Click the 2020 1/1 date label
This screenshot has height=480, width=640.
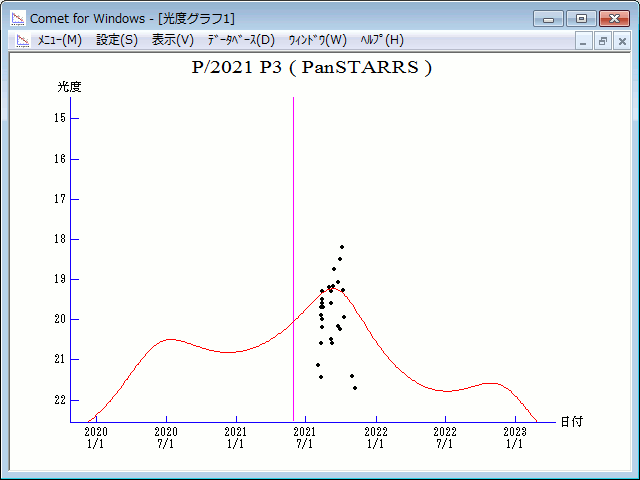pos(96,438)
